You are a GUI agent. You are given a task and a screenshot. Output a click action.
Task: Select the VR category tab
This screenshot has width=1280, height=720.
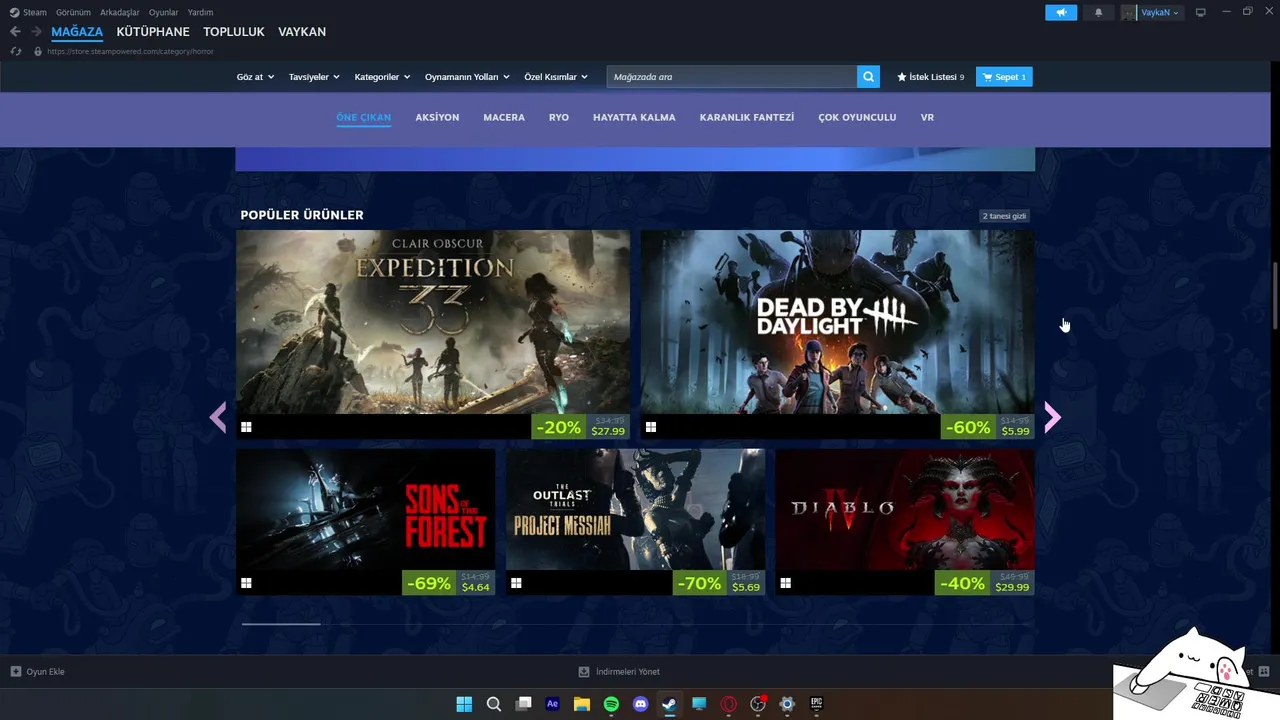[927, 117]
